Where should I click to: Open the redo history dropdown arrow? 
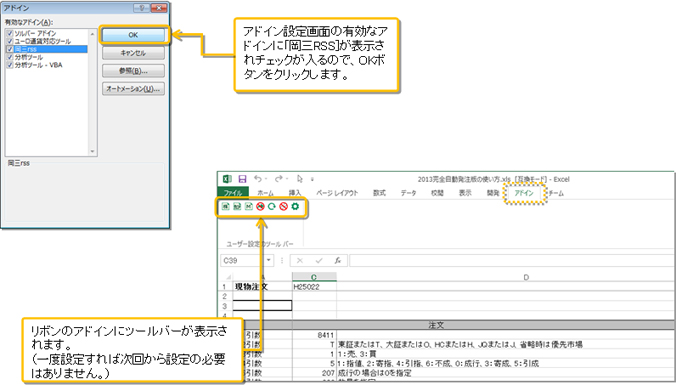pos(286,179)
